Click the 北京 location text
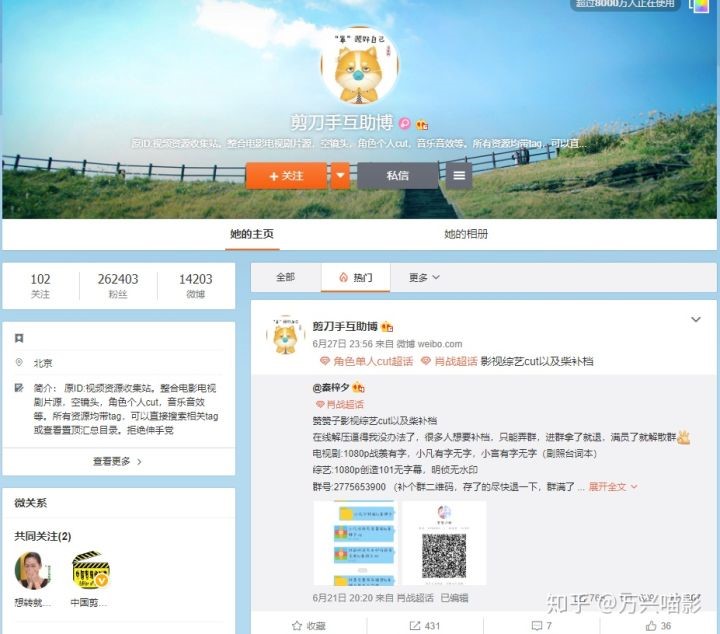Viewport: 720px width, 634px height. pyautogui.click(x=43, y=363)
